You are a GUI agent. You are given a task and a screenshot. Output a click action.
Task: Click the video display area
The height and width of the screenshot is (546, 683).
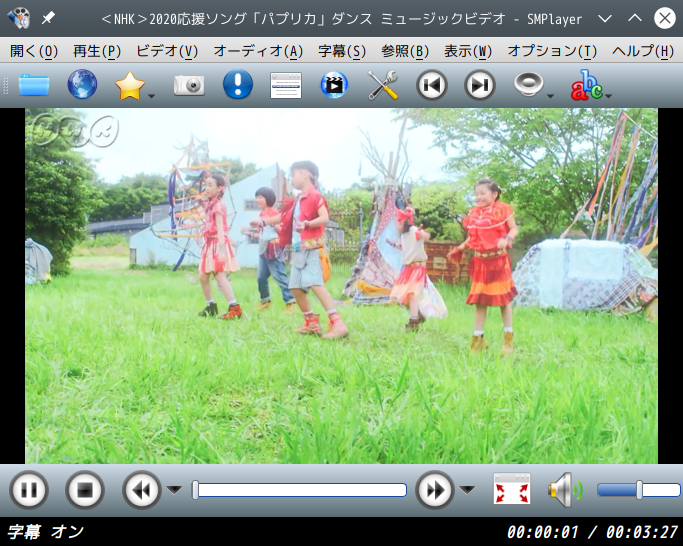[x=341, y=286]
